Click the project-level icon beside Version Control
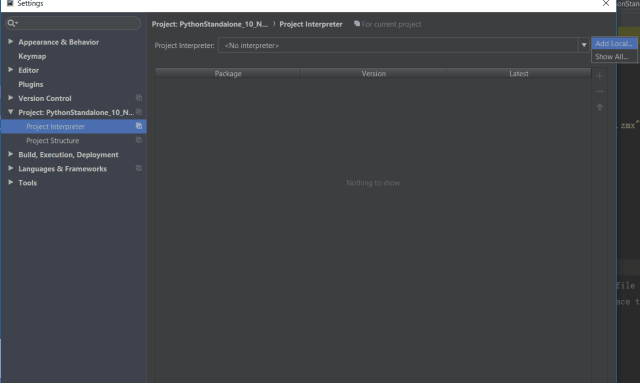 139,98
